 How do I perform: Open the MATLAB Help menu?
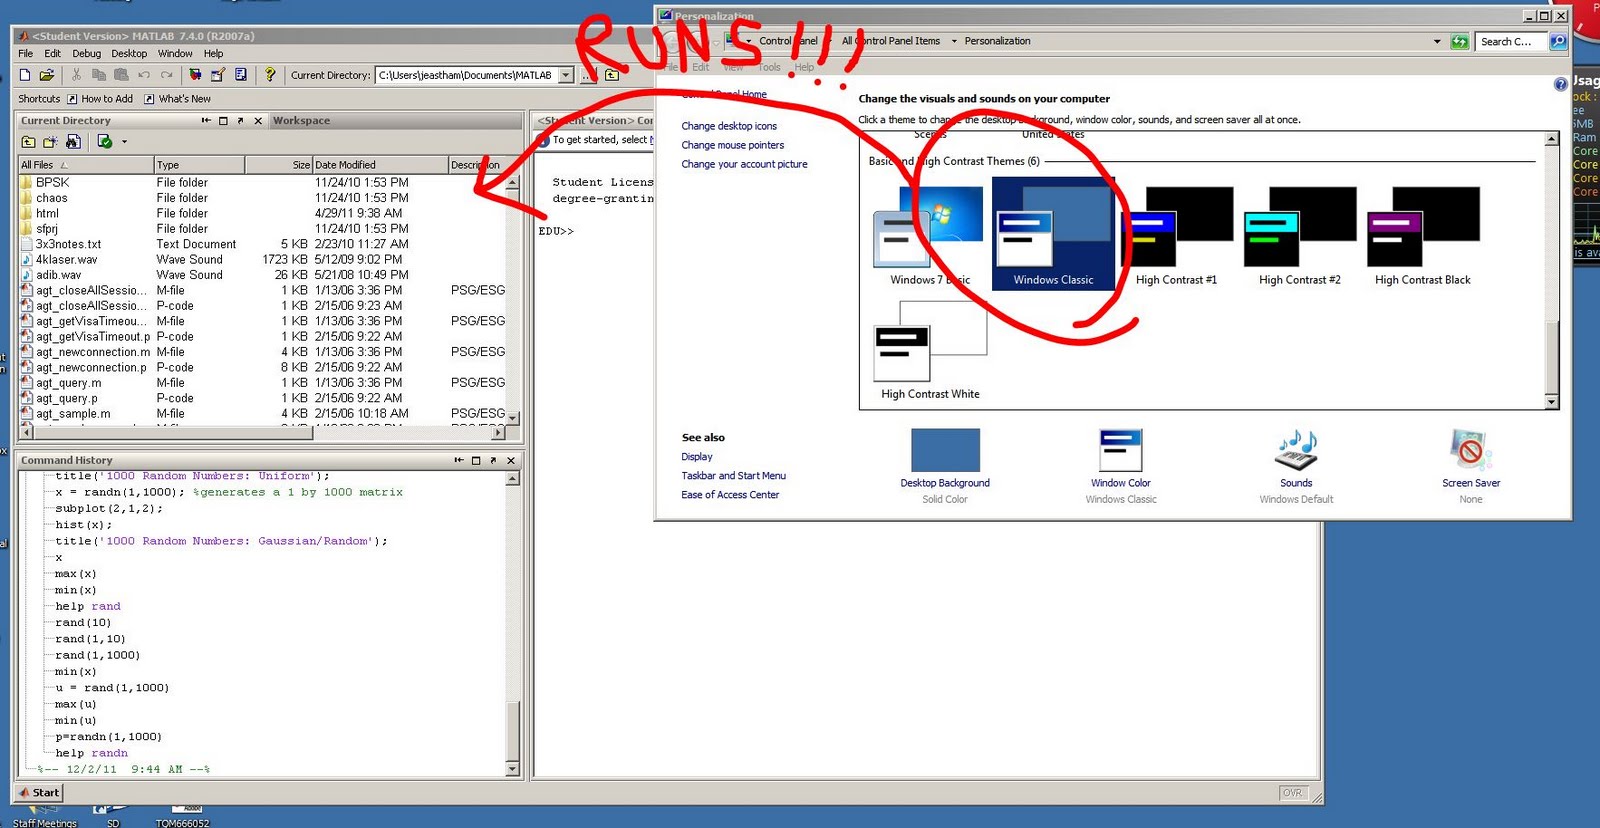[x=214, y=54]
